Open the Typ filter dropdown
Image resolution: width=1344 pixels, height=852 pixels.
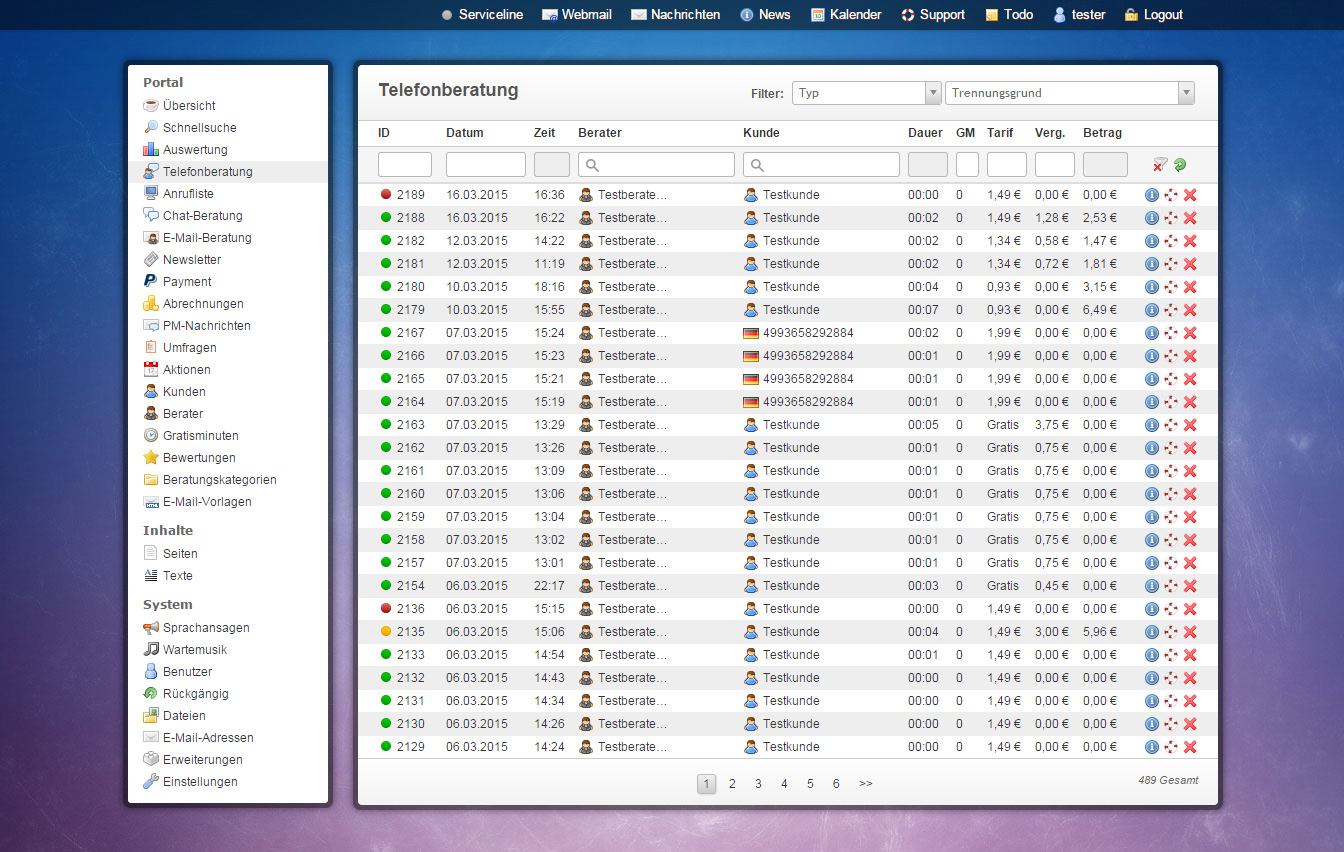tap(867, 93)
